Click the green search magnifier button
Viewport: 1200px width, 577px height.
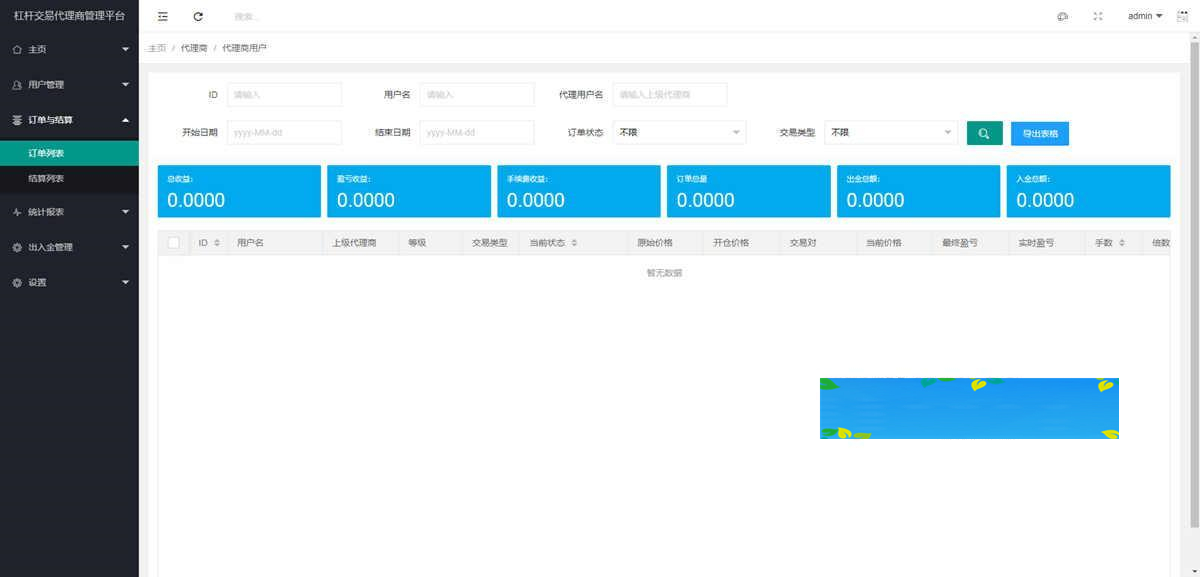[984, 133]
